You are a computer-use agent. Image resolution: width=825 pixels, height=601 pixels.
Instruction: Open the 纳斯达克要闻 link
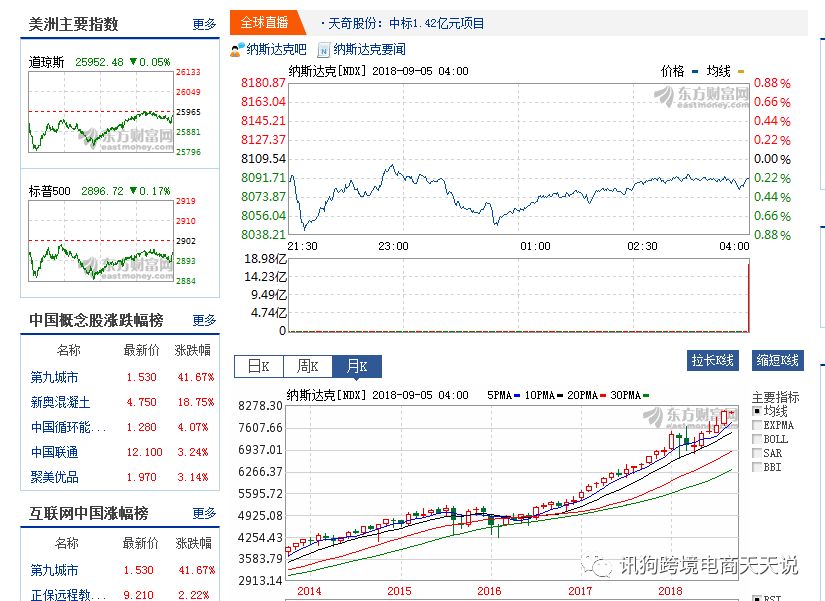[x=369, y=49]
